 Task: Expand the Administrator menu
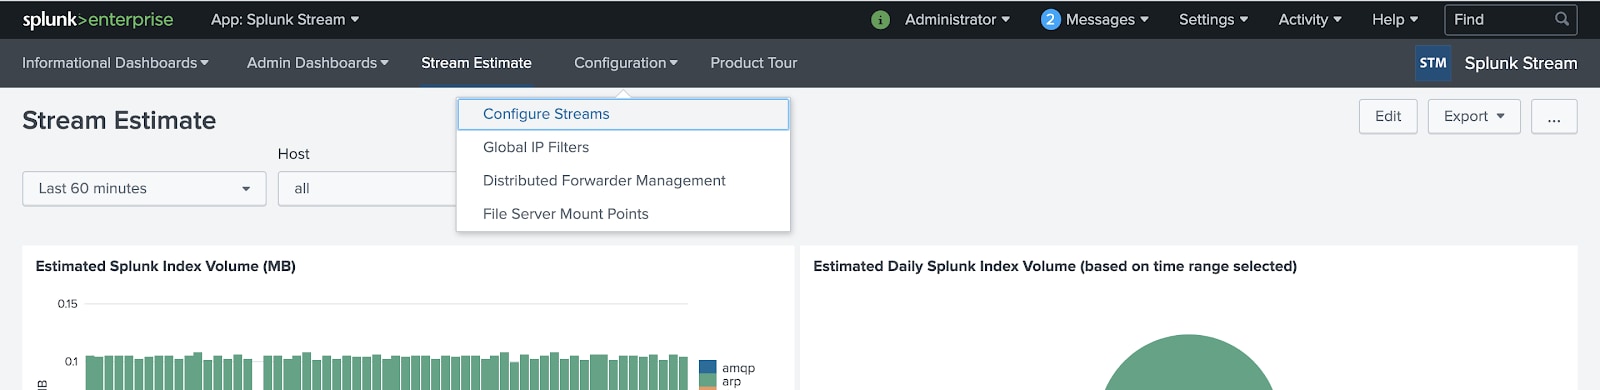[957, 19]
